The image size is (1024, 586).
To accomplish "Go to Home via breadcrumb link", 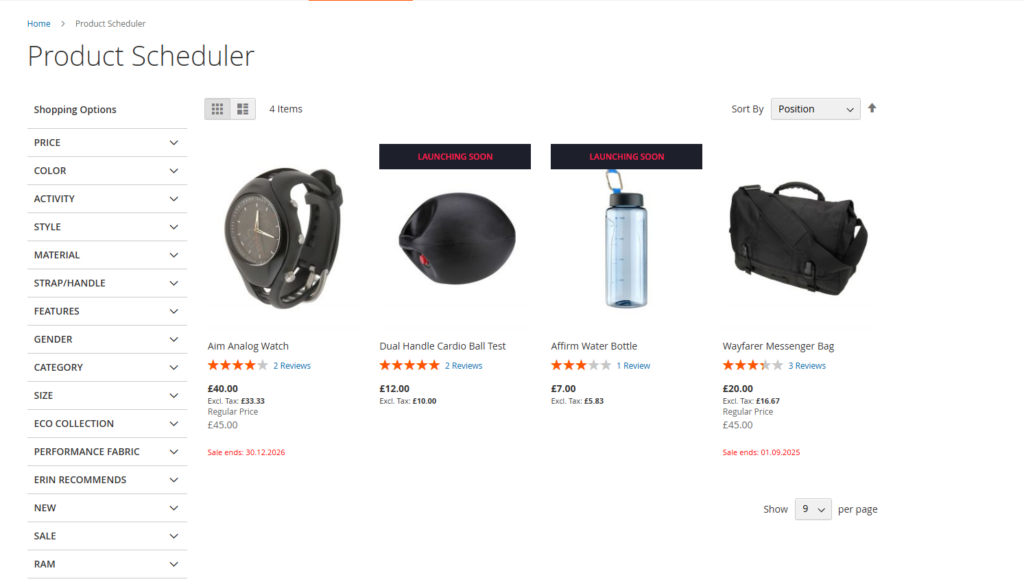I will [39, 24].
